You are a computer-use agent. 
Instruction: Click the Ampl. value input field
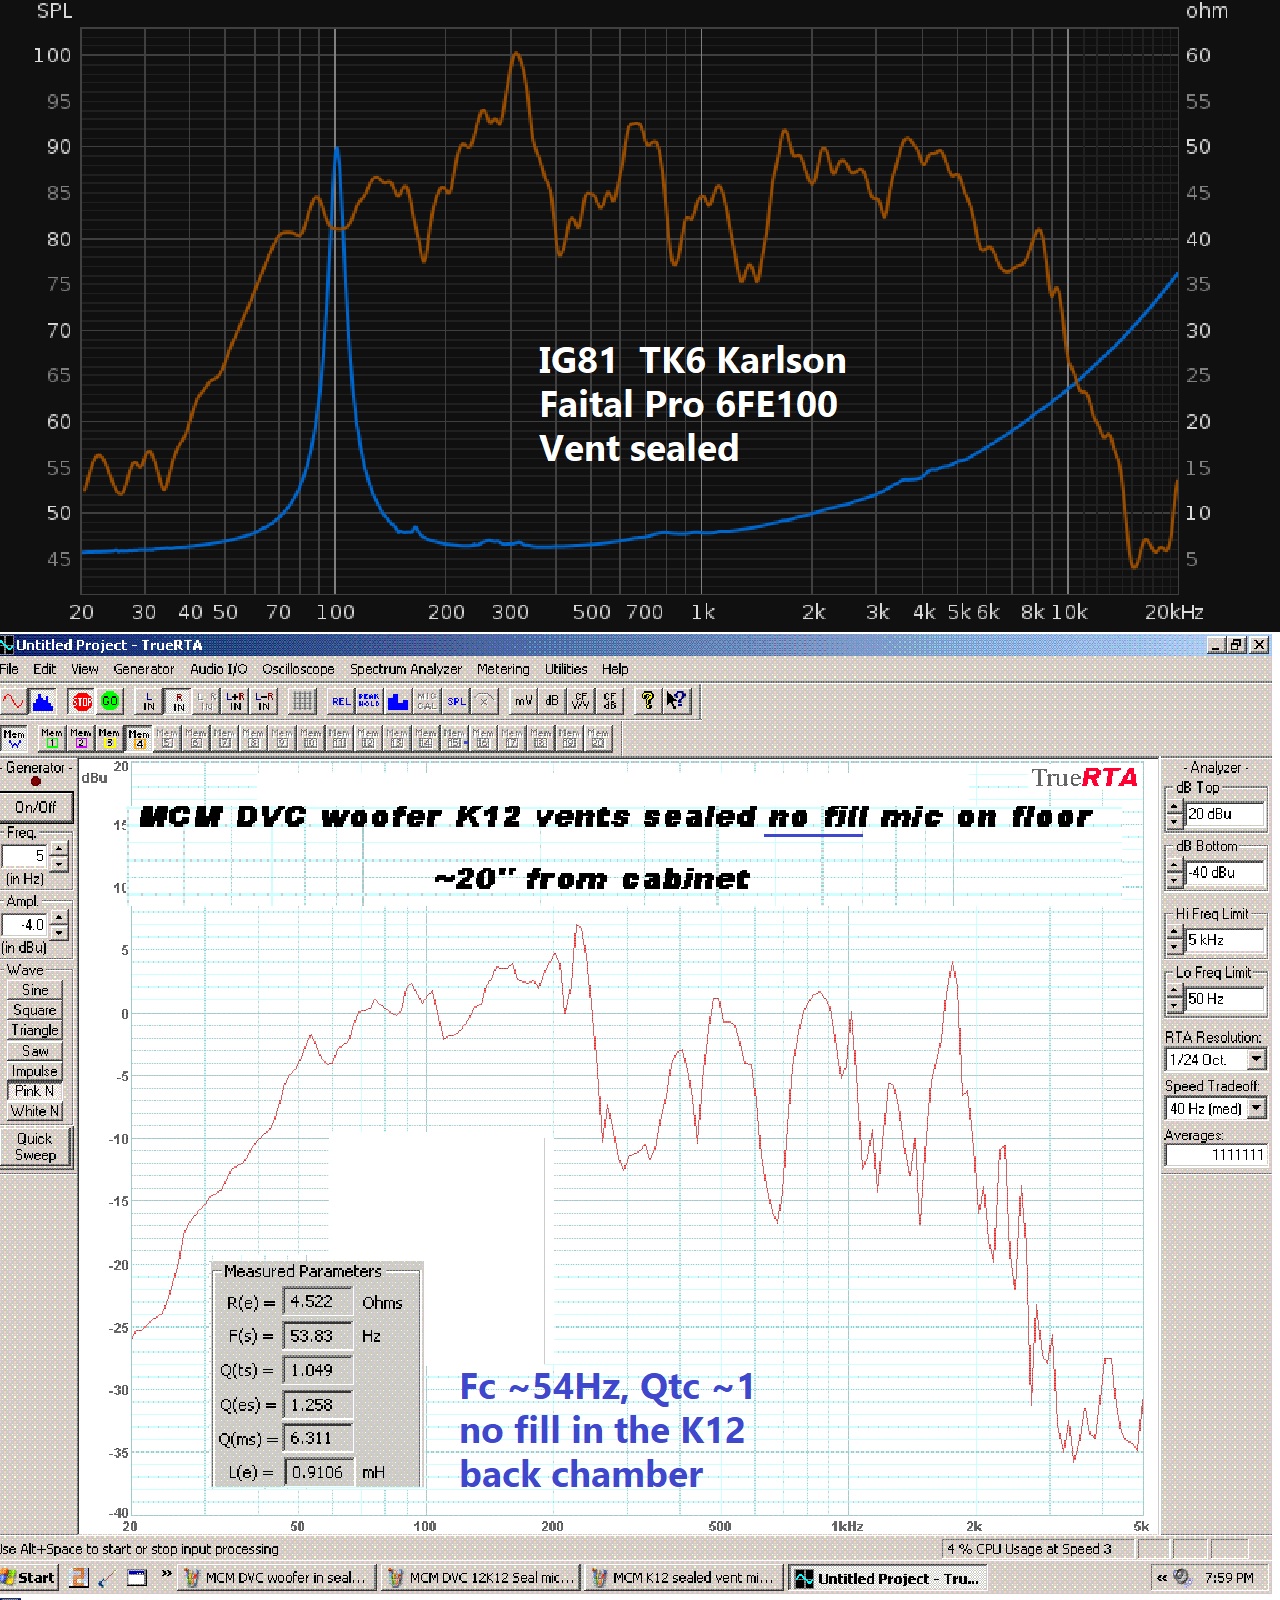(x=25, y=924)
